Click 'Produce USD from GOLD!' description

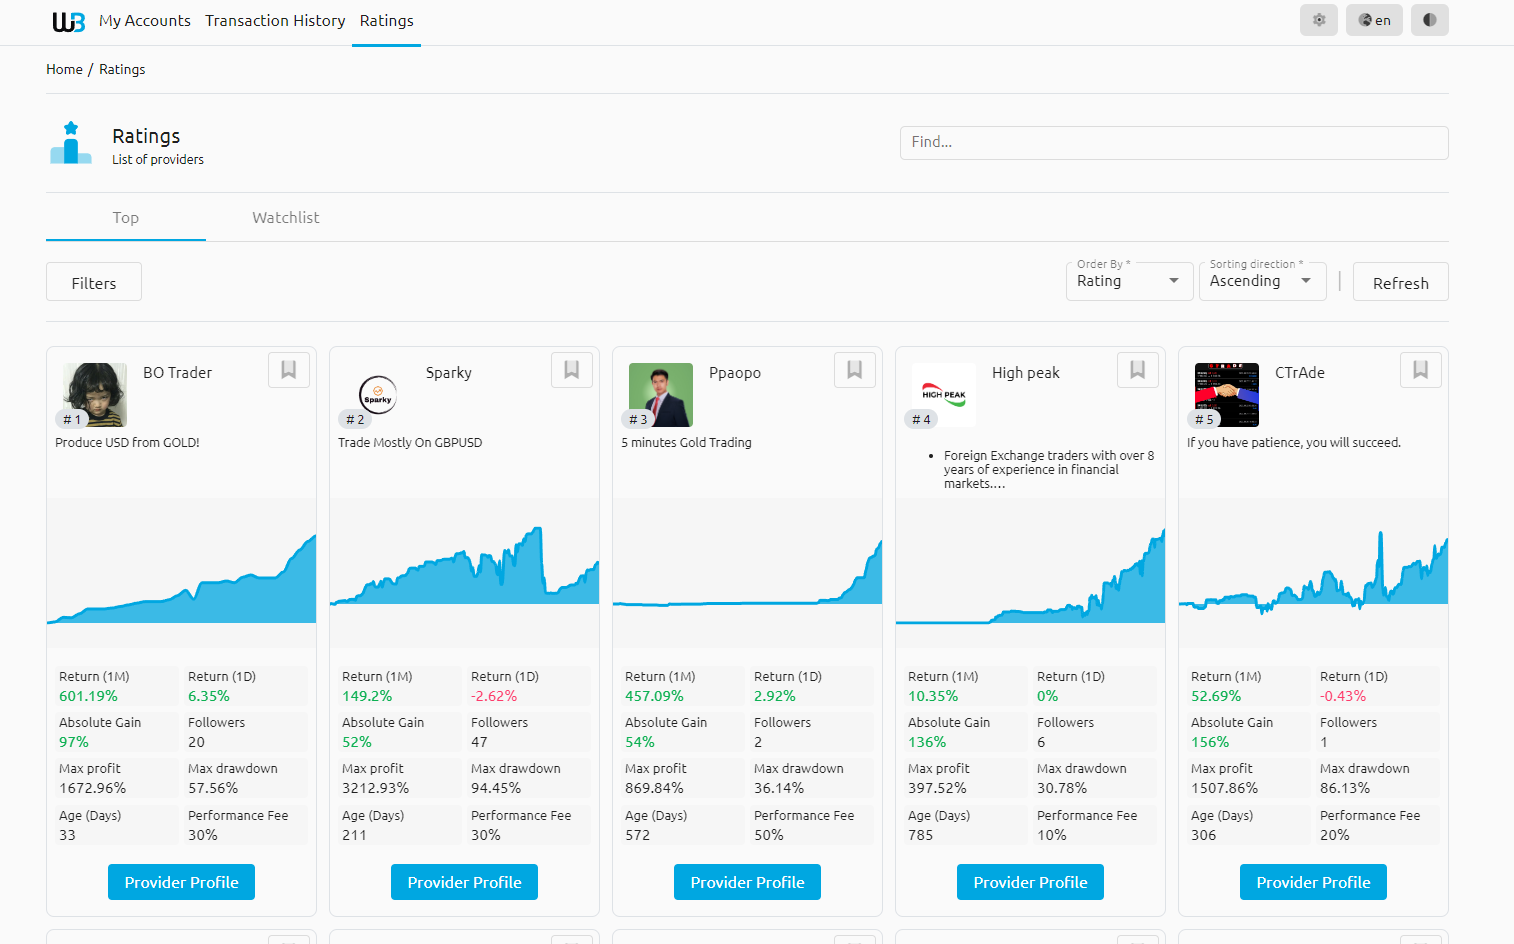pyautogui.click(x=127, y=443)
